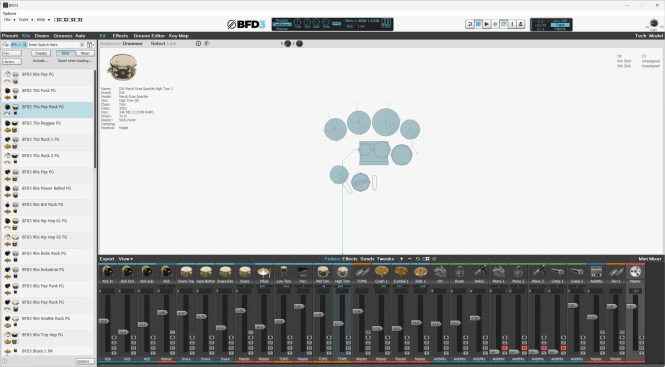Click the Rev1 channel icon
Image resolution: width=665 pixels, height=367 pixels.
pos(616,272)
